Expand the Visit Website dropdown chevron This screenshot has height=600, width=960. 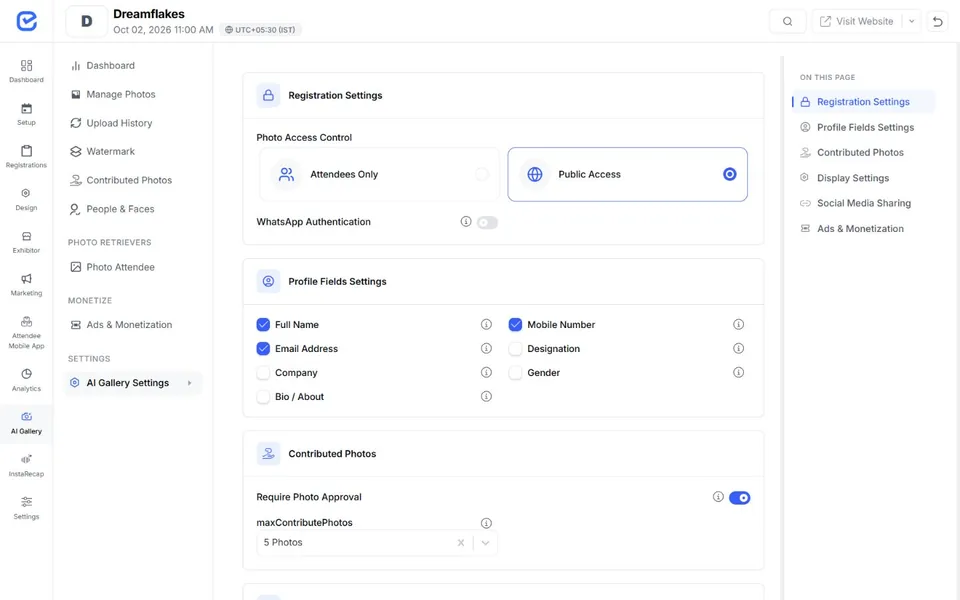click(x=912, y=21)
